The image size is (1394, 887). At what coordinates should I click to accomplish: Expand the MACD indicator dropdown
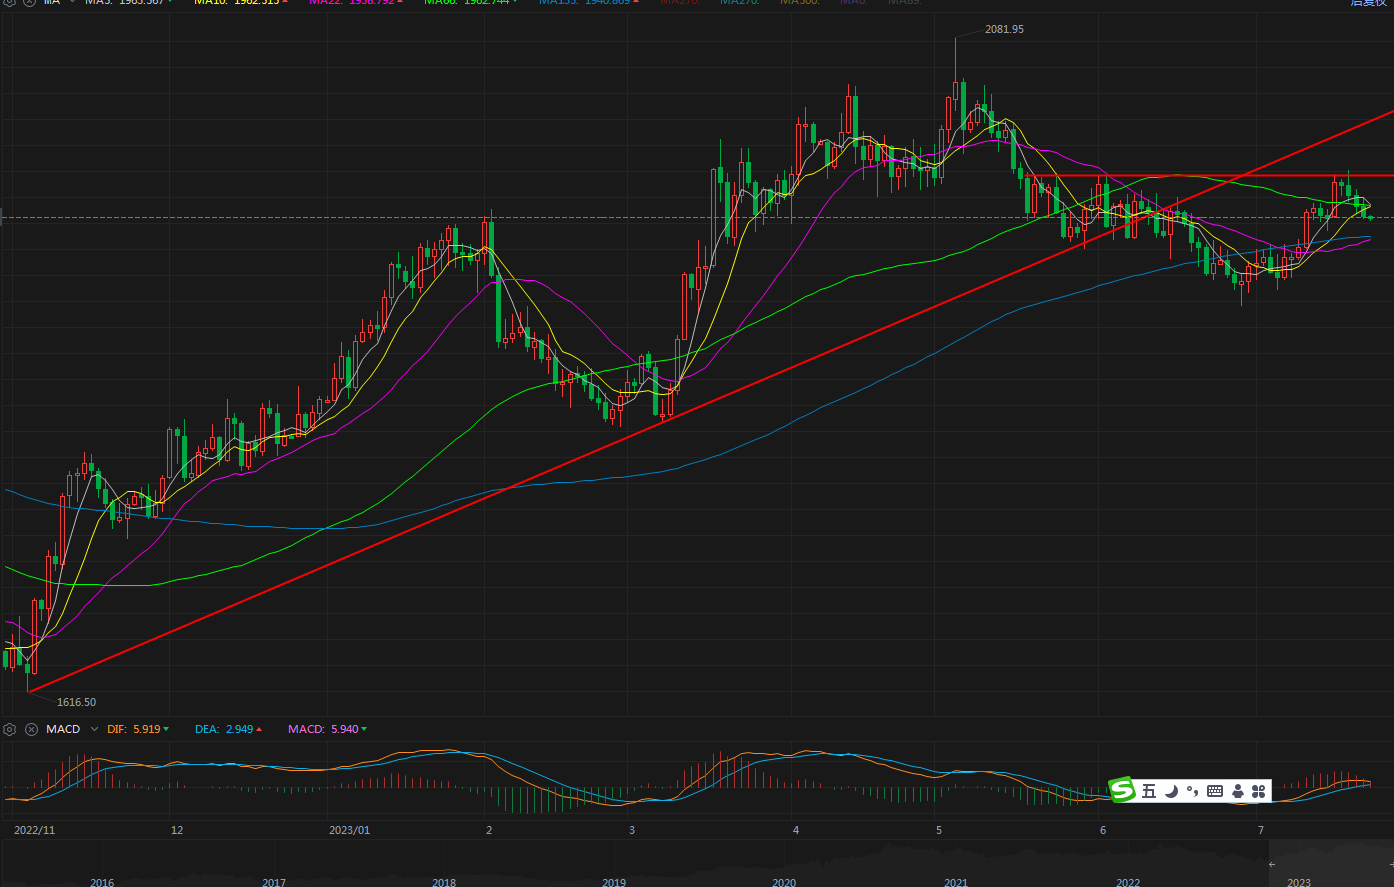[x=95, y=730]
